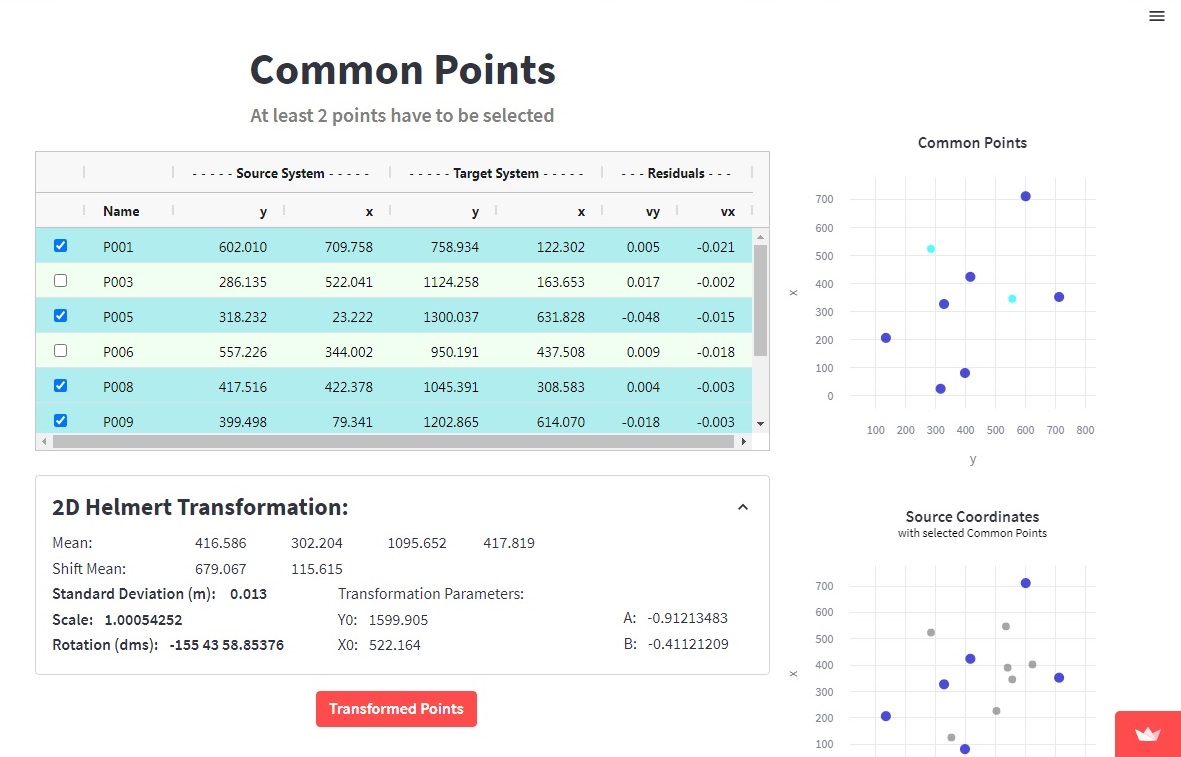The image size is (1181, 757).
Task: Click the cell with value 758.934
Action: 455,247
